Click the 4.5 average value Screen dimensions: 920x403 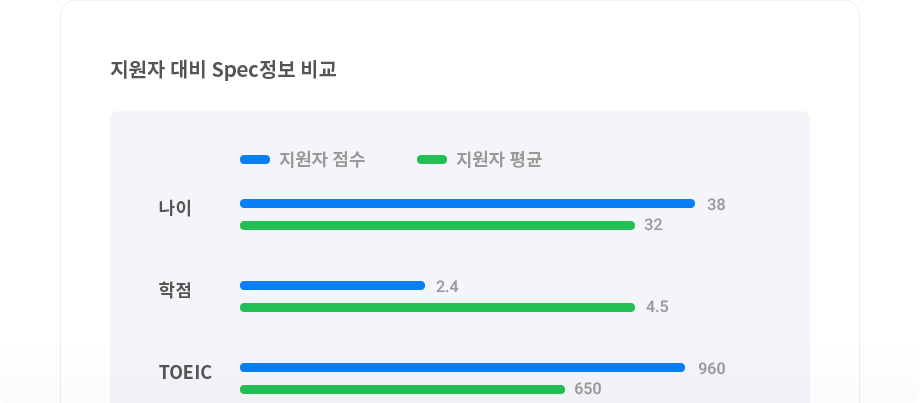click(x=657, y=307)
